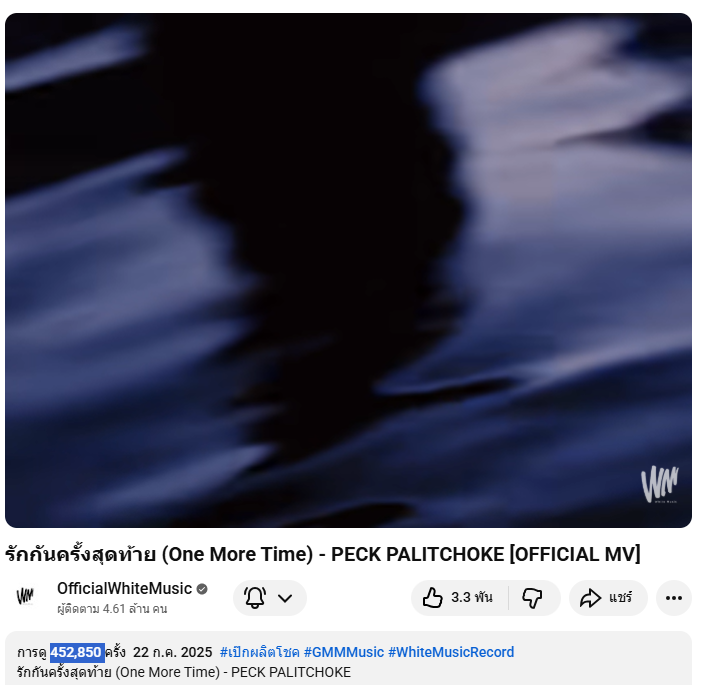Click the upload date 22 ก.ค. 2025

click(172, 652)
